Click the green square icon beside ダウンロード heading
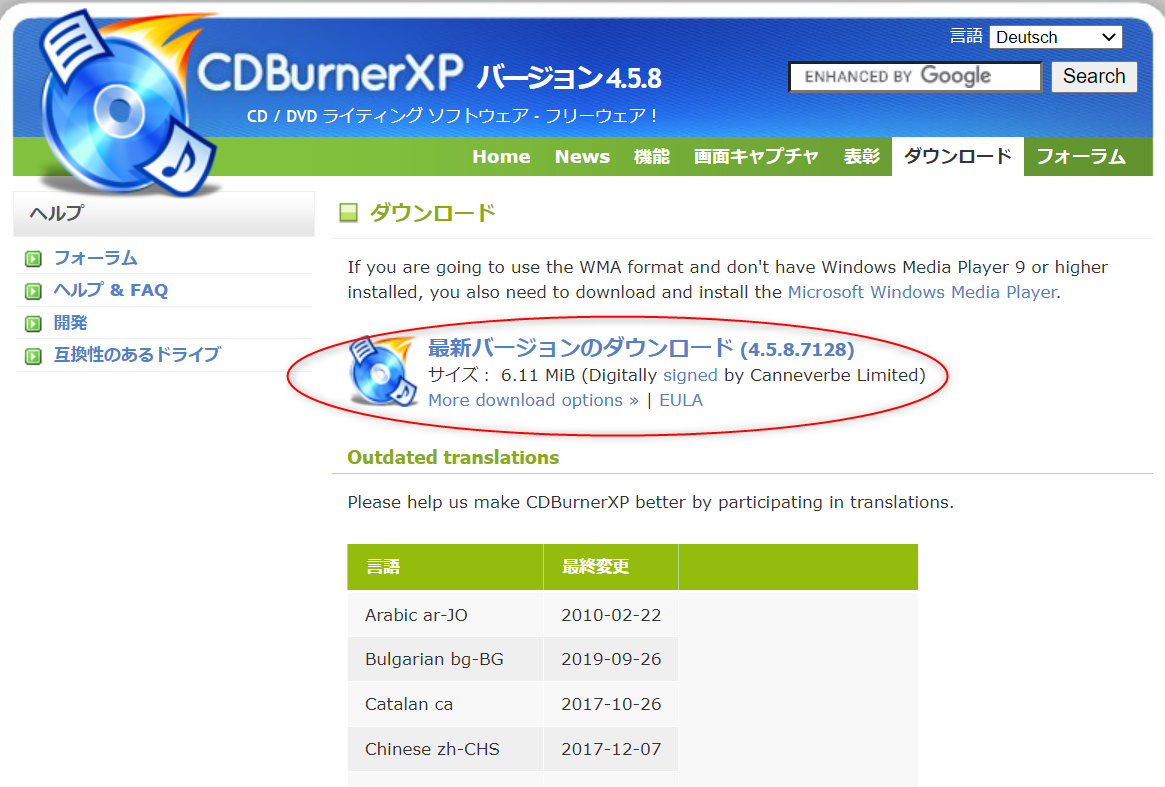The height and width of the screenshot is (787, 1165). coord(348,213)
